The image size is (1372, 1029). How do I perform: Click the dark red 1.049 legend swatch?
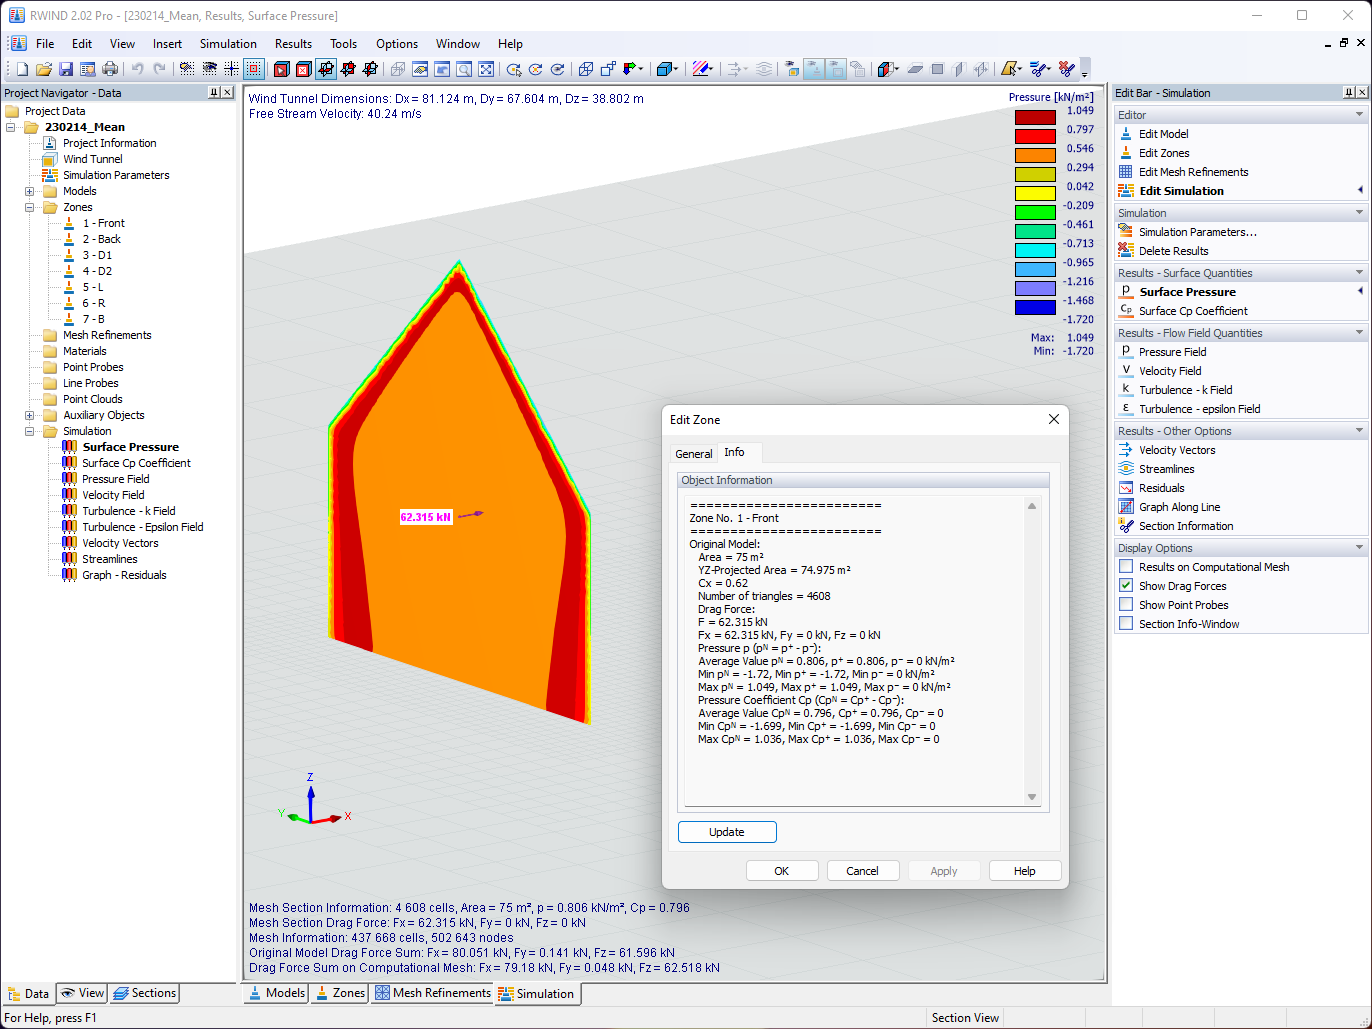click(x=1035, y=117)
